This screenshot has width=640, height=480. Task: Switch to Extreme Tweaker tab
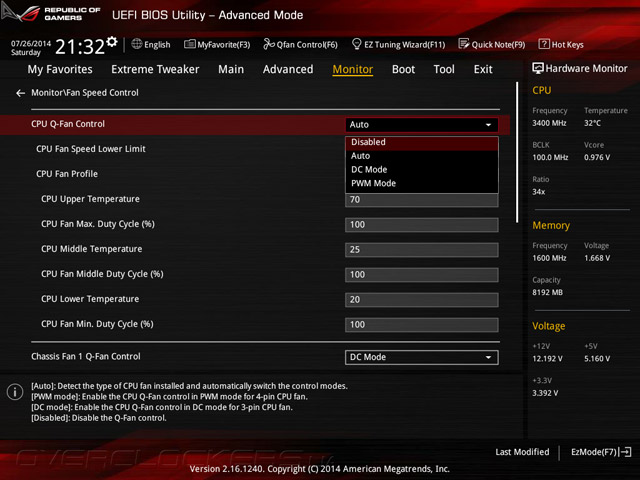pos(155,69)
